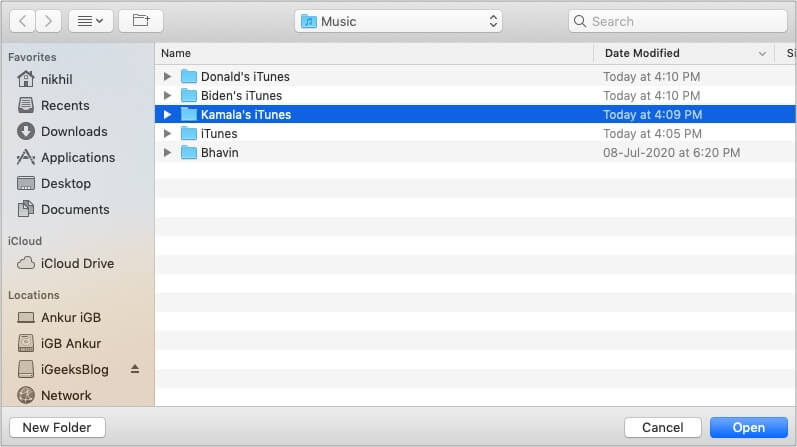Expand the Biden's iTunes folder triangle
The image size is (797, 447).
(x=167, y=96)
